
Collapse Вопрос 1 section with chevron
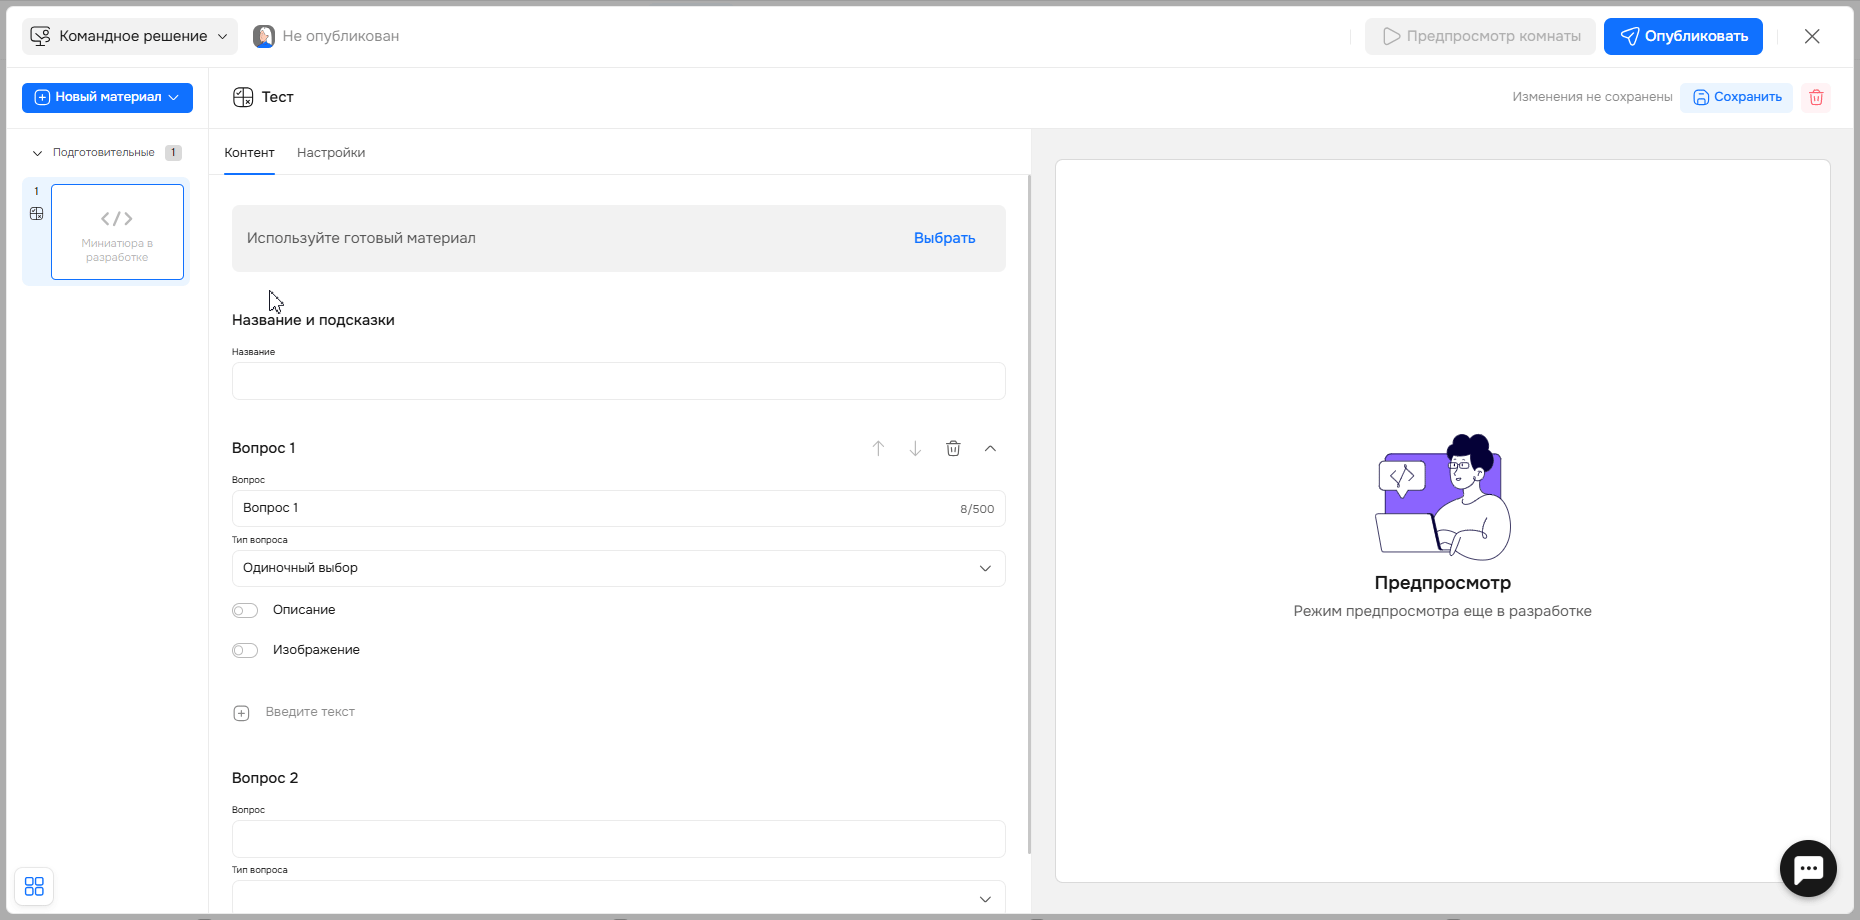tap(990, 449)
